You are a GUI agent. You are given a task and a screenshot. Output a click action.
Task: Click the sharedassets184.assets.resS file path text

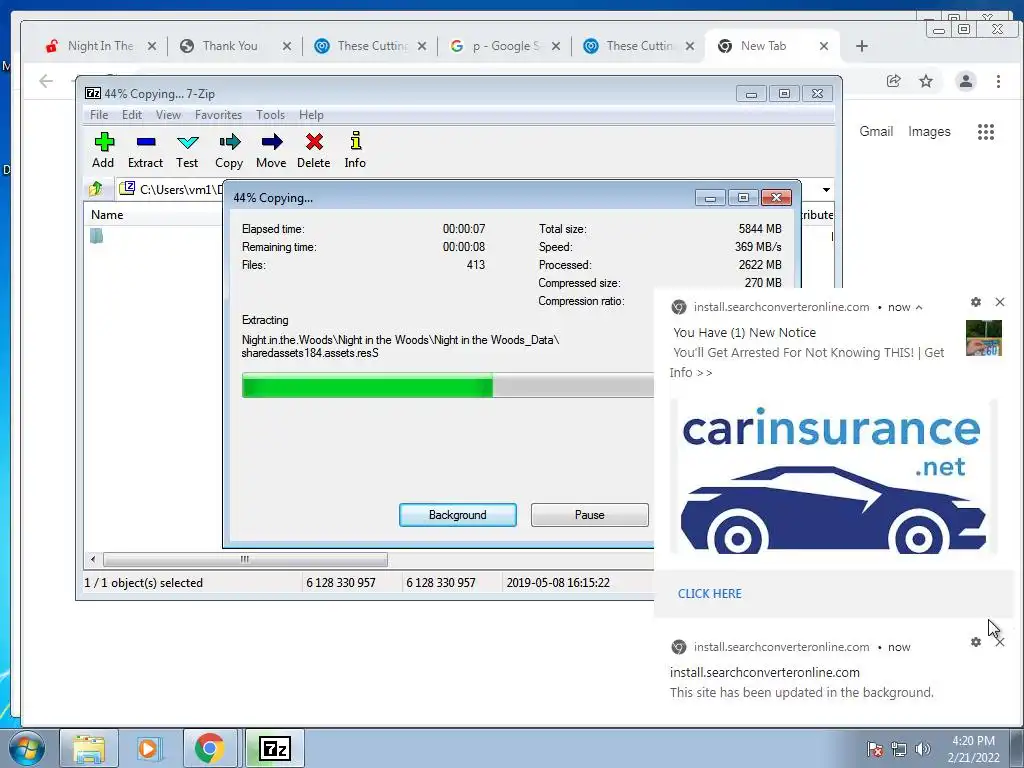[x=310, y=353]
